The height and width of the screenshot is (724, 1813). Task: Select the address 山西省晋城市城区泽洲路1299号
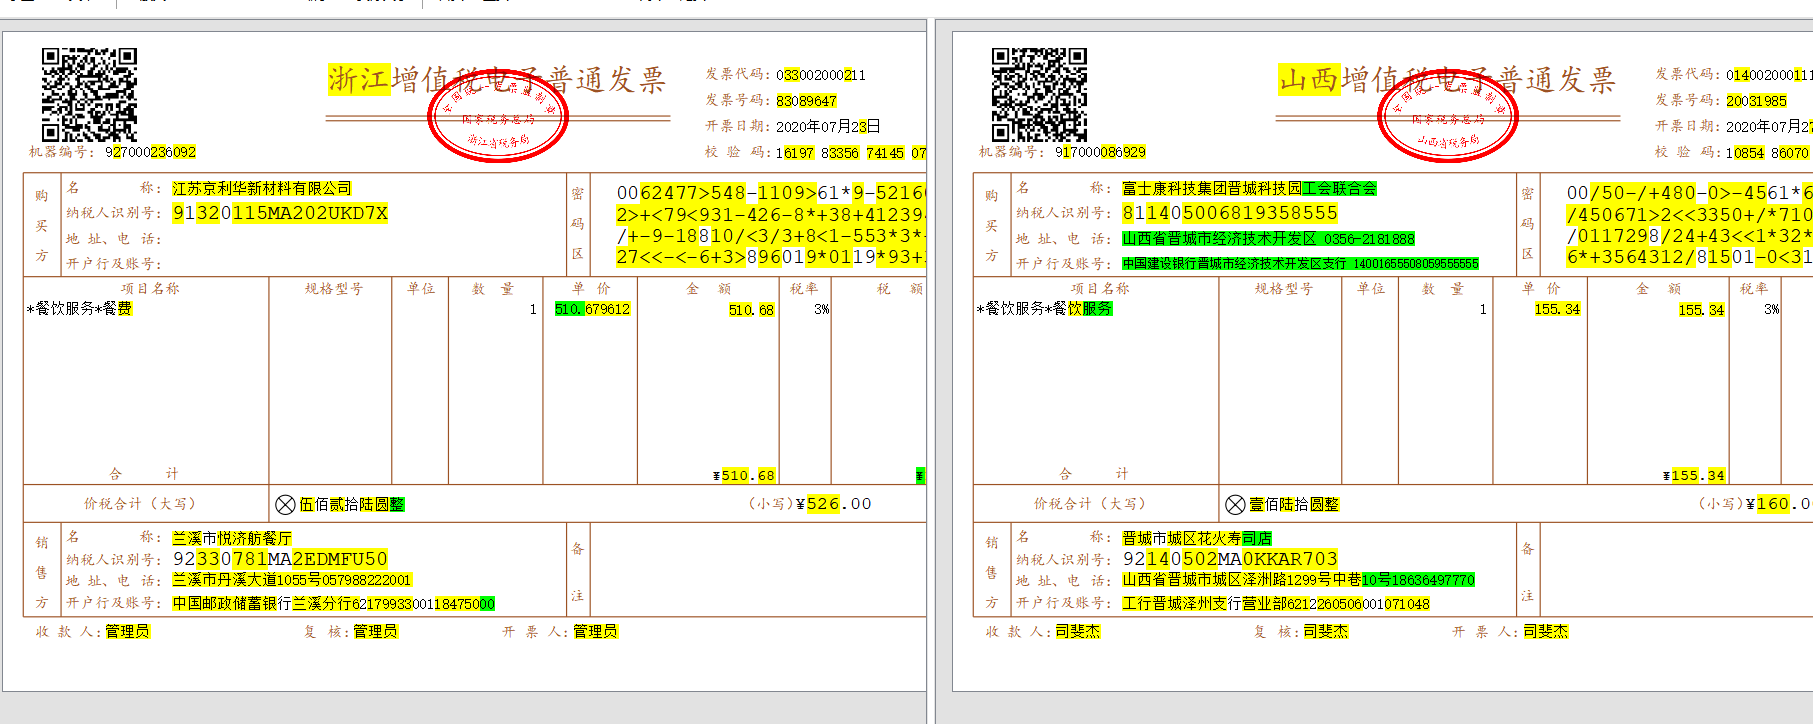coord(1226,580)
